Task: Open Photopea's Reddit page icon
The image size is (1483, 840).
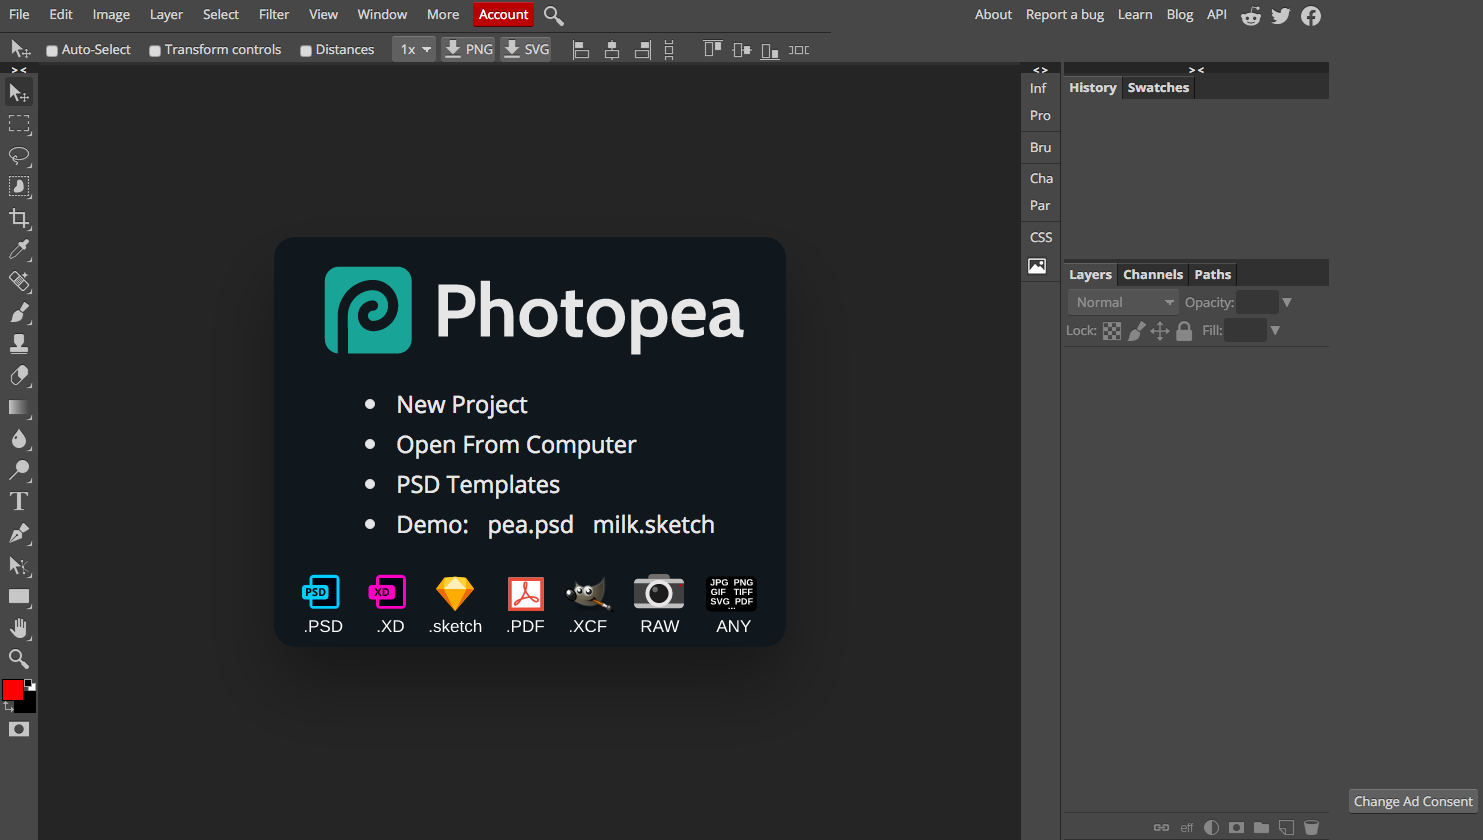Action: pyautogui.click(x=1251, y=15)
